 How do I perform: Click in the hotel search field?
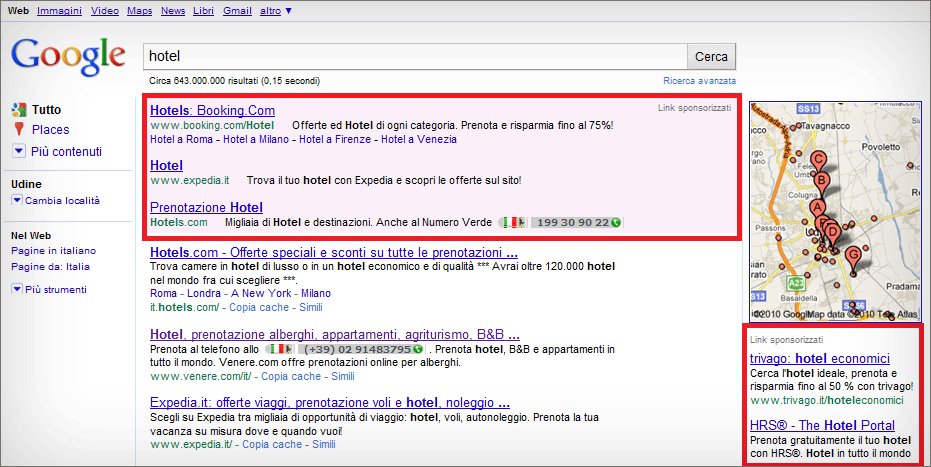tap(415, 56)
